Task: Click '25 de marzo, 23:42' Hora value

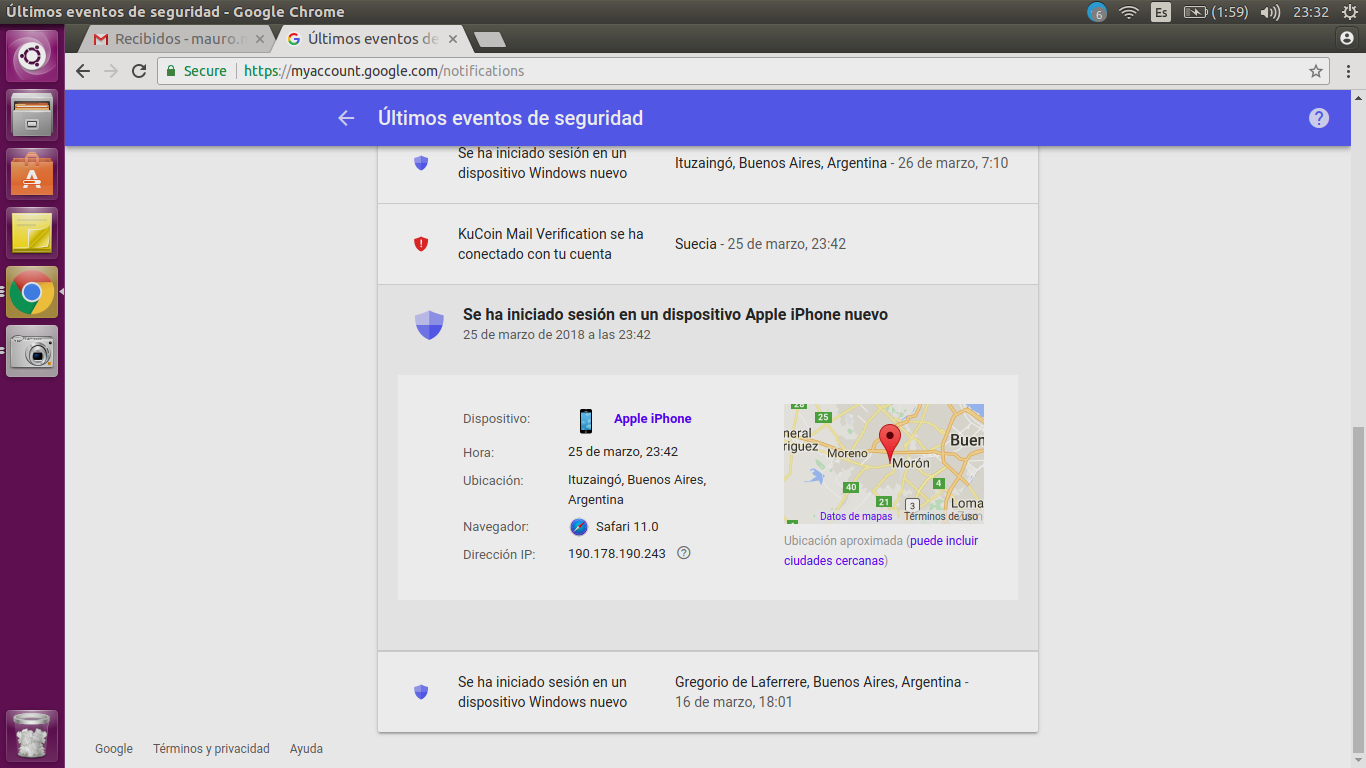Action: click(623, 452)
